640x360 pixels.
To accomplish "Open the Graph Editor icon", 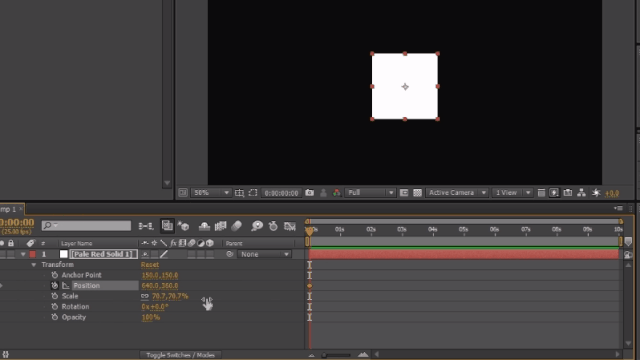I will point(290,226).
